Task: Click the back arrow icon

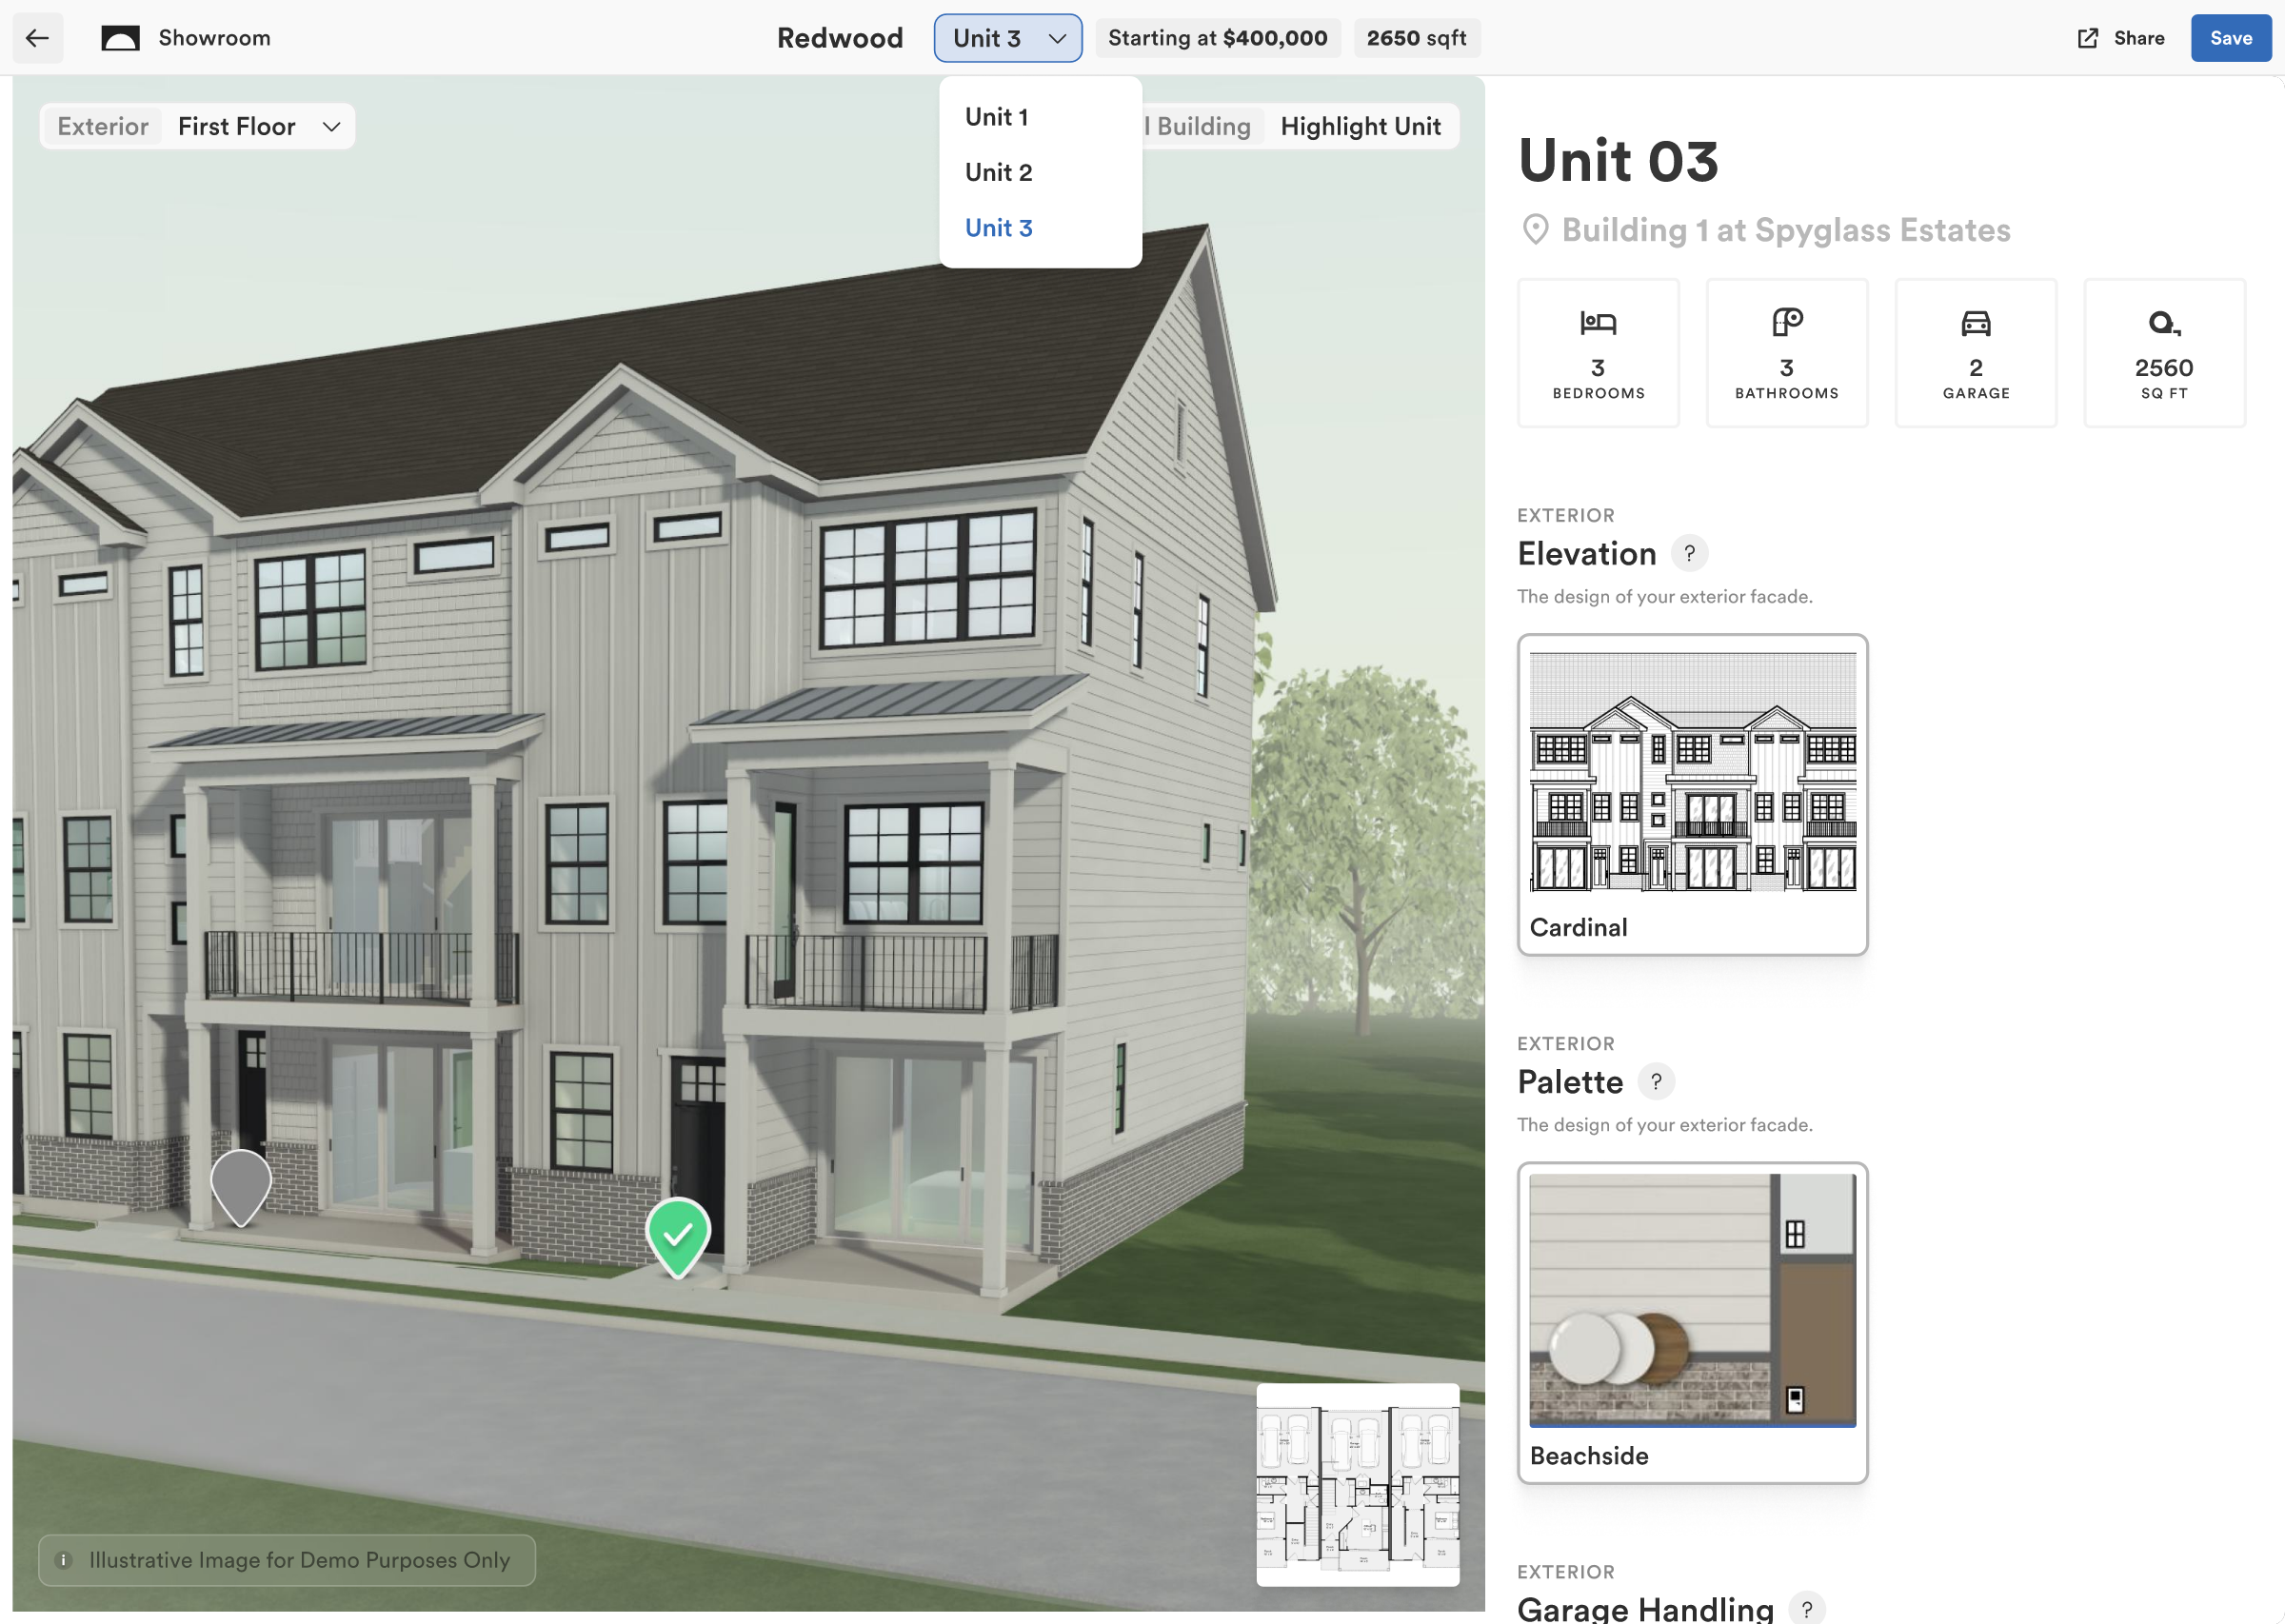Action: click(37, 38)
